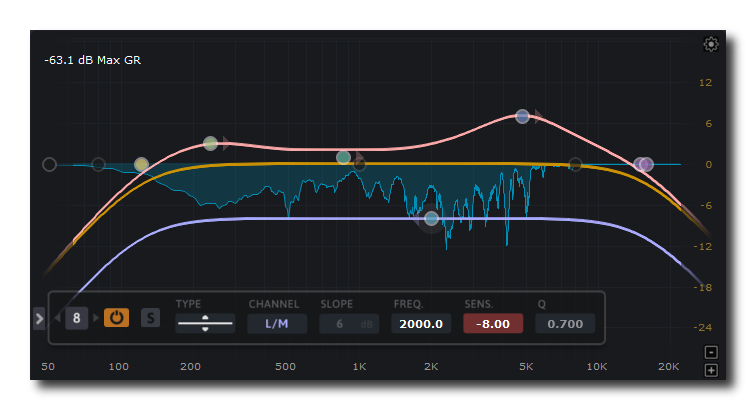Edit the SENS. -8.00 value
Image resolution: width=756 pixels, height=410 pixels.
[x=493, y=324]
